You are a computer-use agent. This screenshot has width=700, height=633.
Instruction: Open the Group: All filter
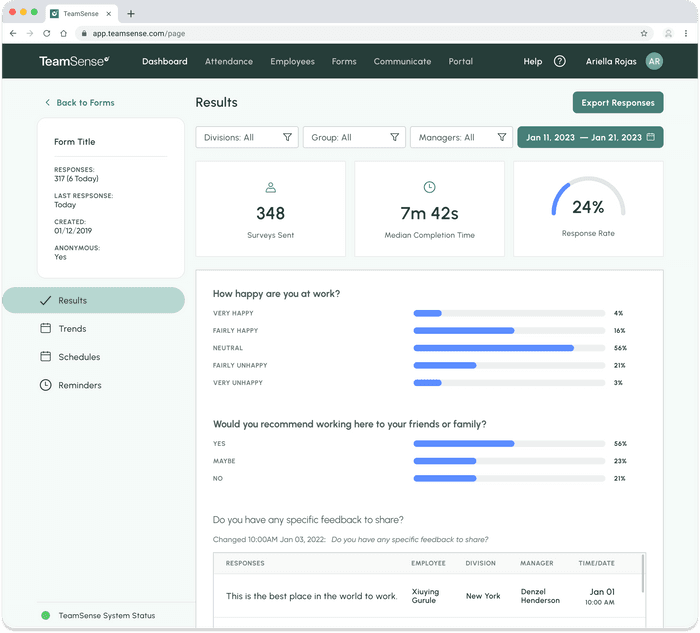click(354, 137)
